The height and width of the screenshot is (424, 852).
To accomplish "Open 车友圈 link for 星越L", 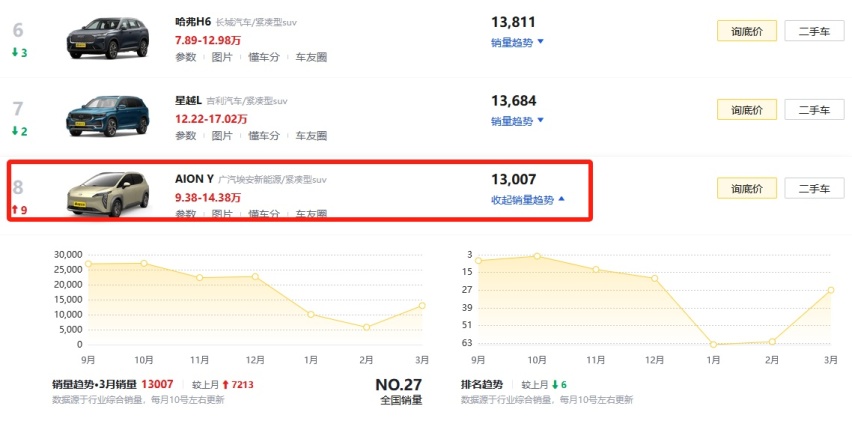I will click(x=311, y=135).
